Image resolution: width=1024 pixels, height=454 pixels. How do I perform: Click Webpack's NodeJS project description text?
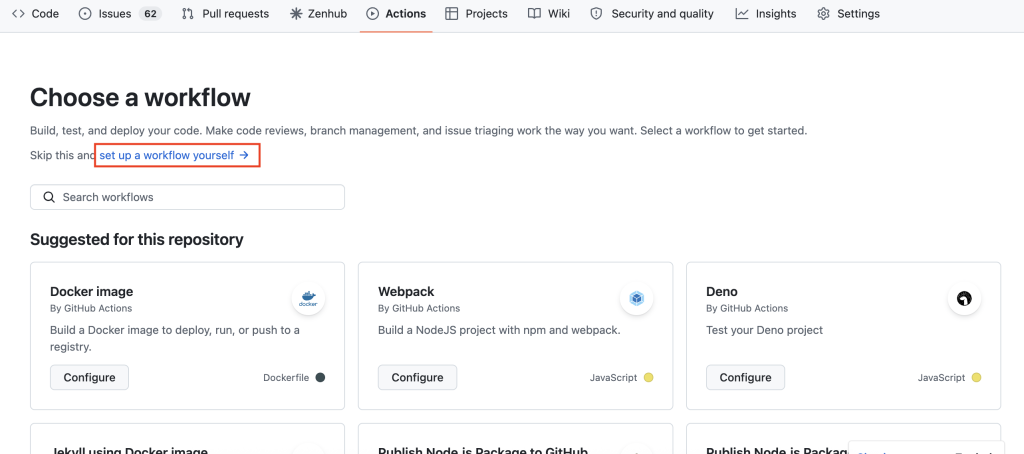click(x=499, y=331)
